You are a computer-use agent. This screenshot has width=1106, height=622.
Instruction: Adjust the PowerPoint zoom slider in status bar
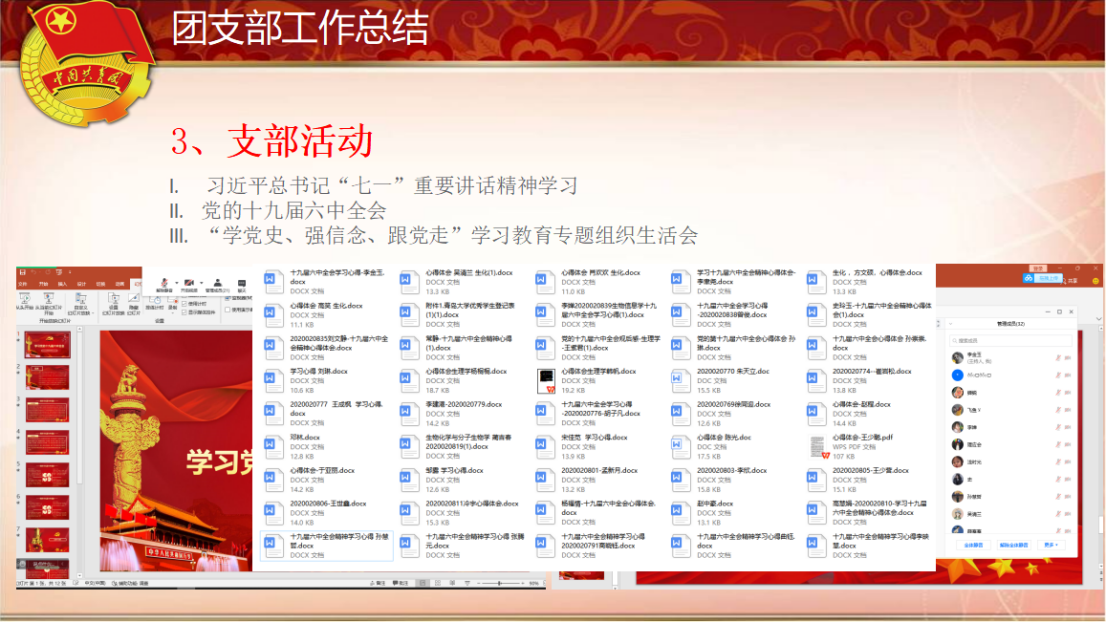(x=500, y=582)
